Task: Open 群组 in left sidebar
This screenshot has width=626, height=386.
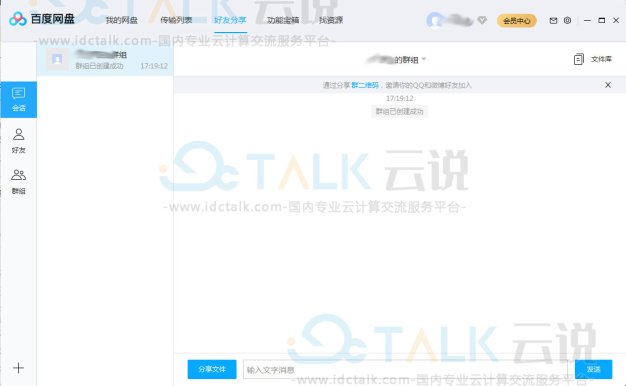Action: coord(19,182)
